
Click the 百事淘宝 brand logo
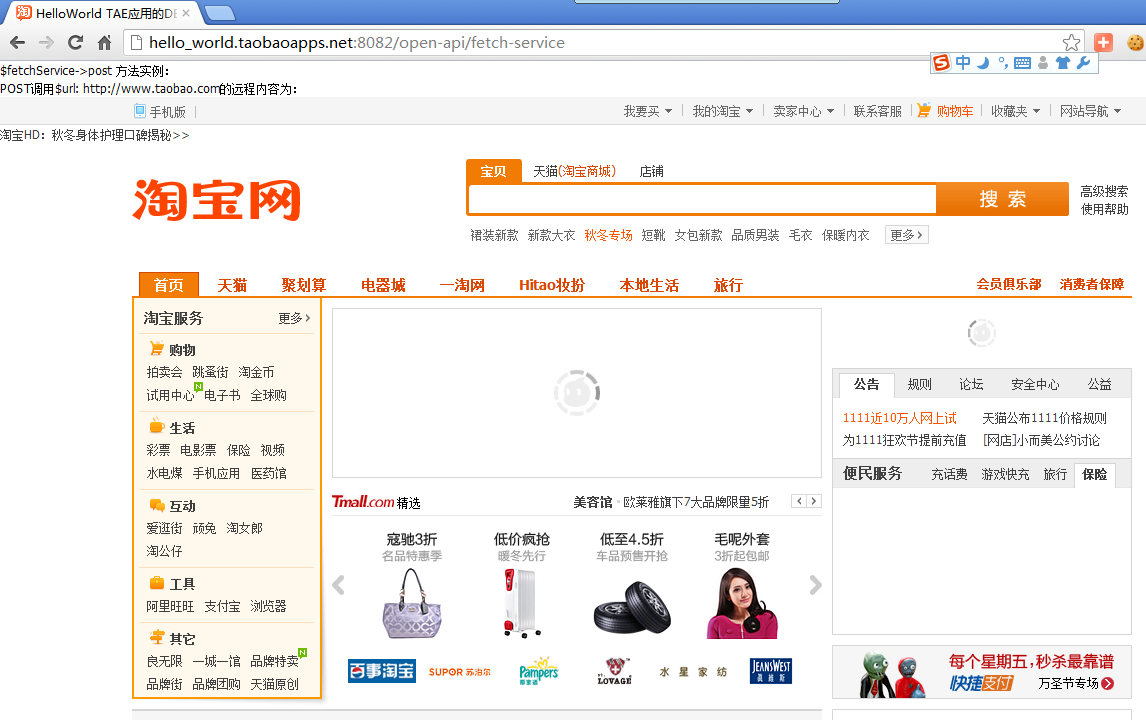point(382,671)
